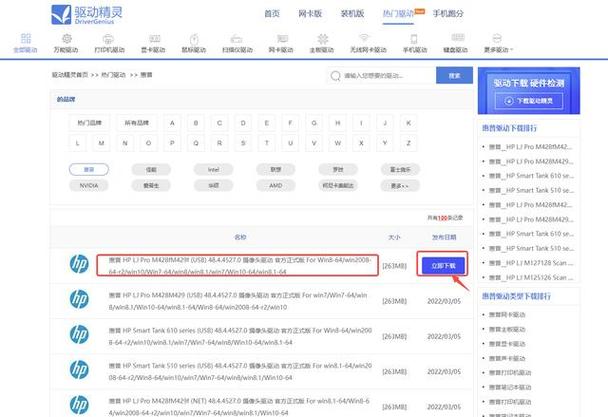Open HP LJ Pro M428M429 (USB) driver link
The image size is (608, 417).
point(238,301)
